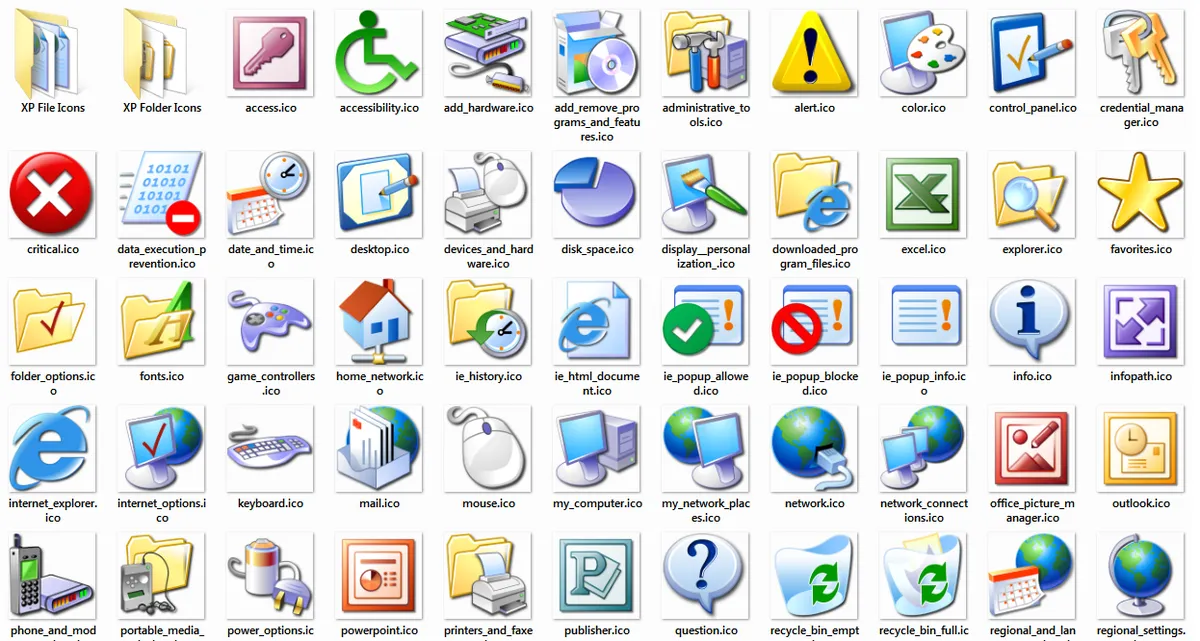This screenshot has height=641, width=1200.
Task: Select the access.ico key icon
Action: 271,53
